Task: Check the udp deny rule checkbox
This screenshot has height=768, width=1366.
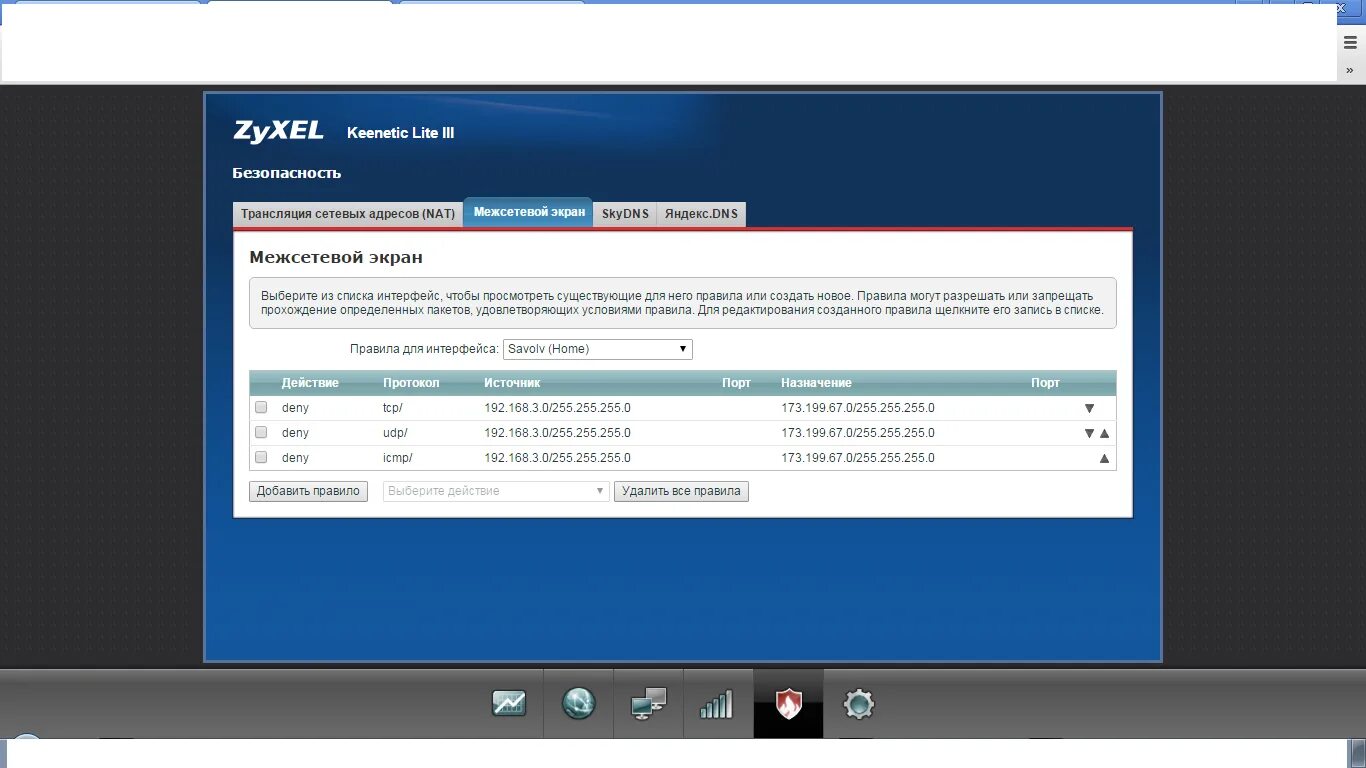Action: [261, 432]
